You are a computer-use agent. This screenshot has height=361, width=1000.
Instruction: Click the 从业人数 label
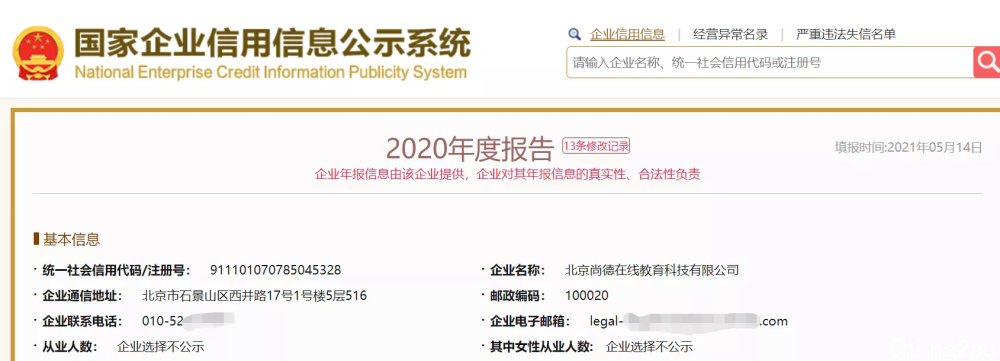pyautogui.click(x=70, y=347)
